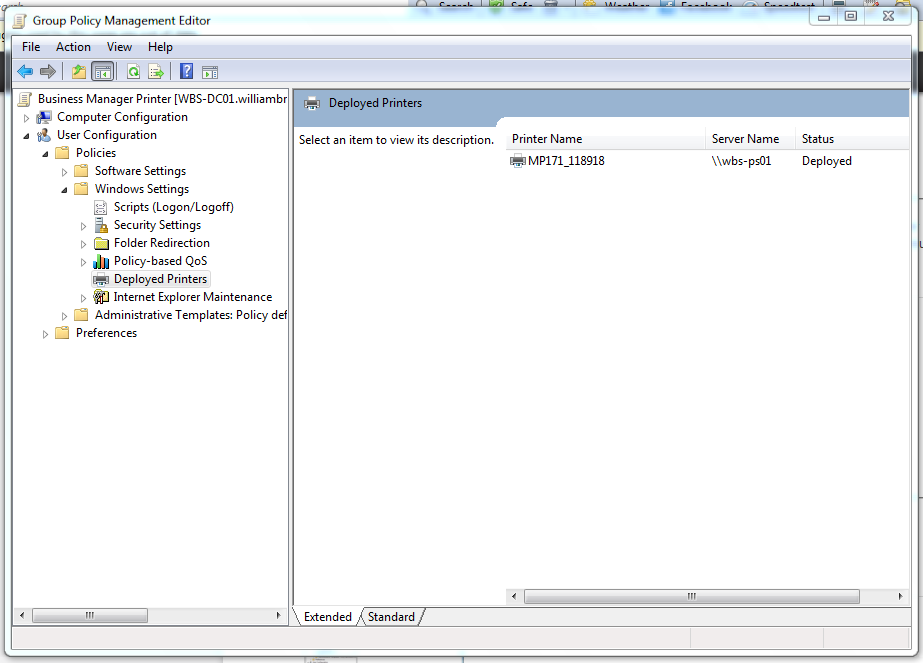
Task: Collapse the Windows Settings node
Action: tap(63, 188)
